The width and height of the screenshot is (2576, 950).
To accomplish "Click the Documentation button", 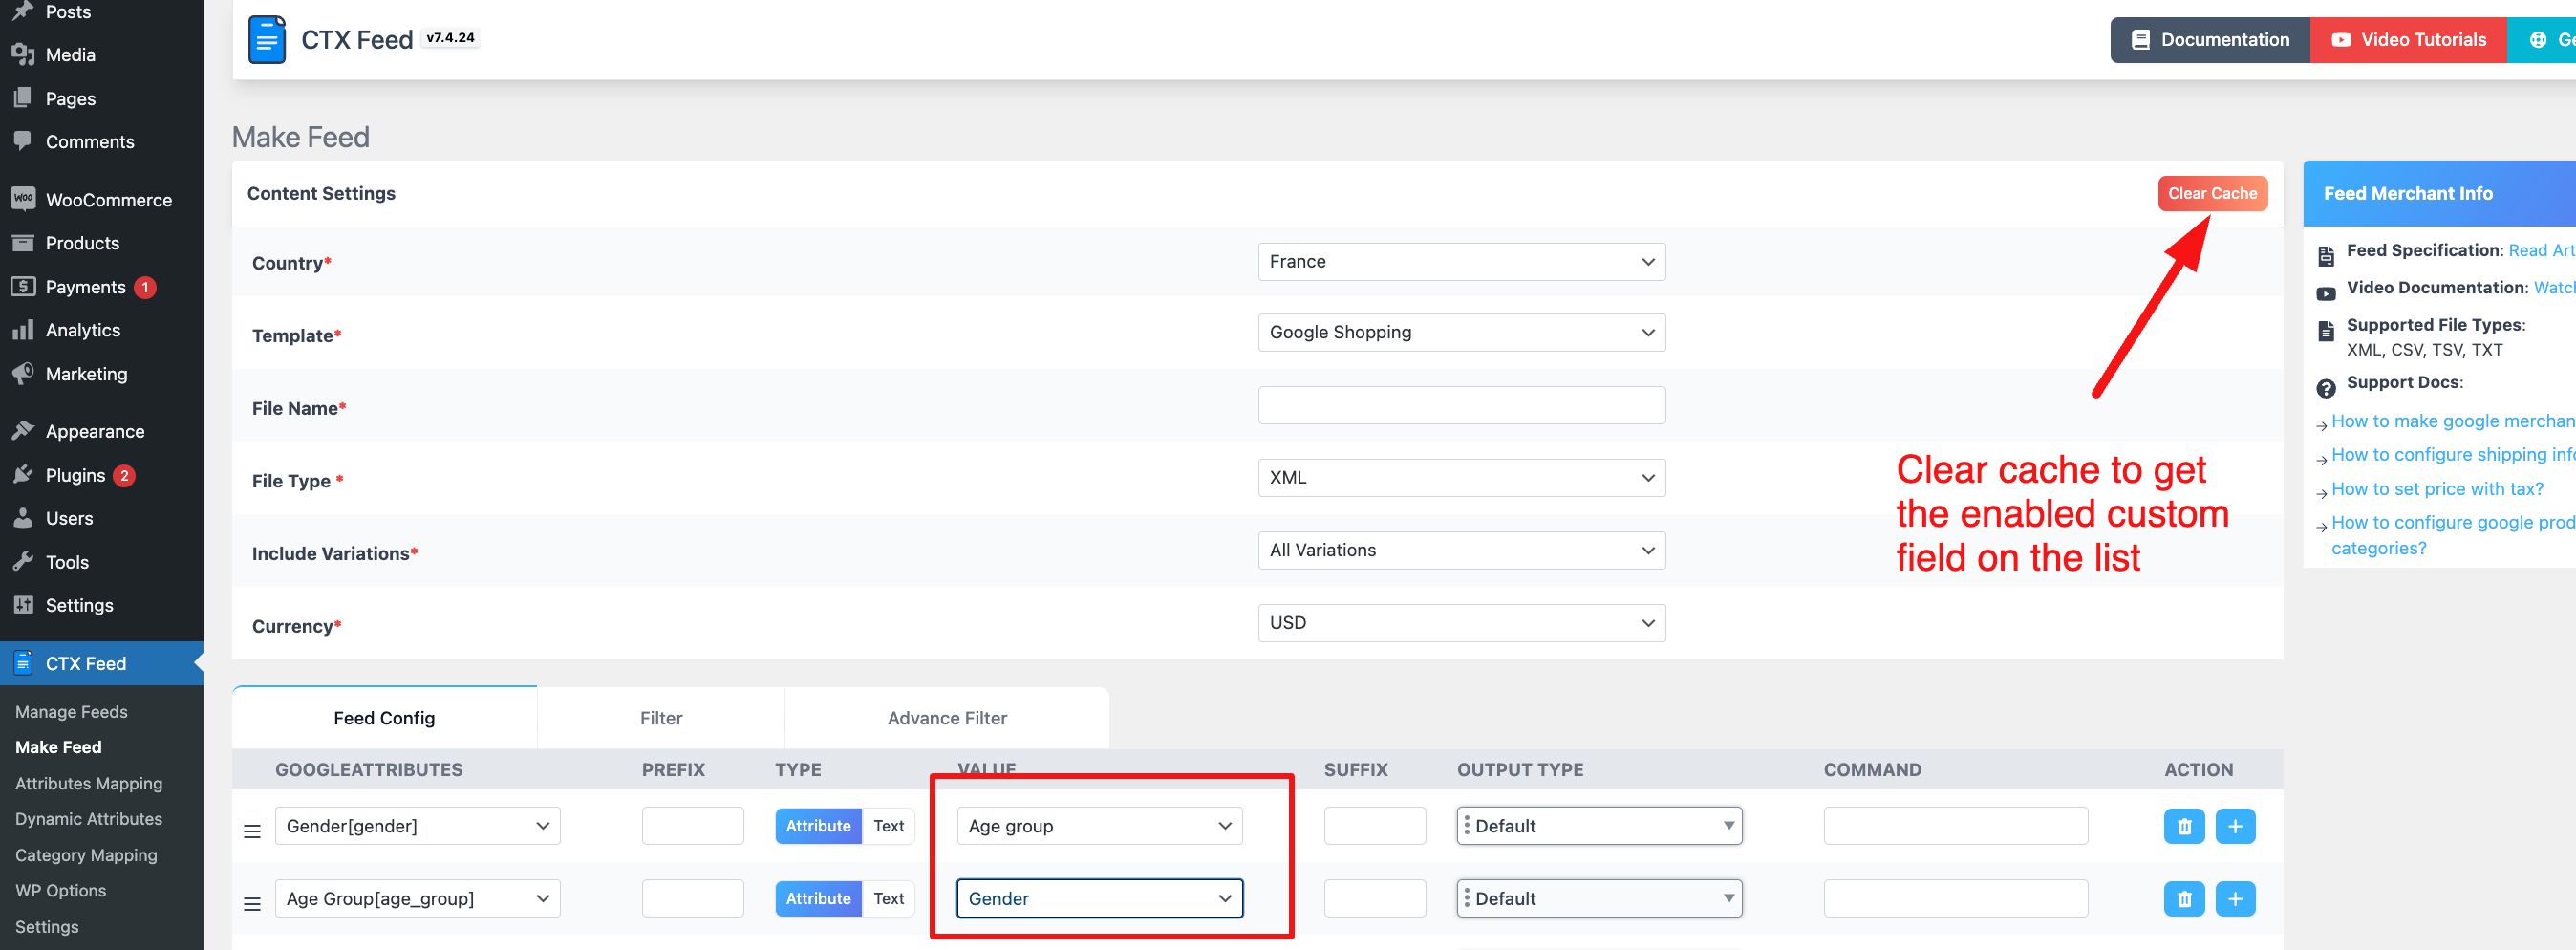I will point(2210,40).
